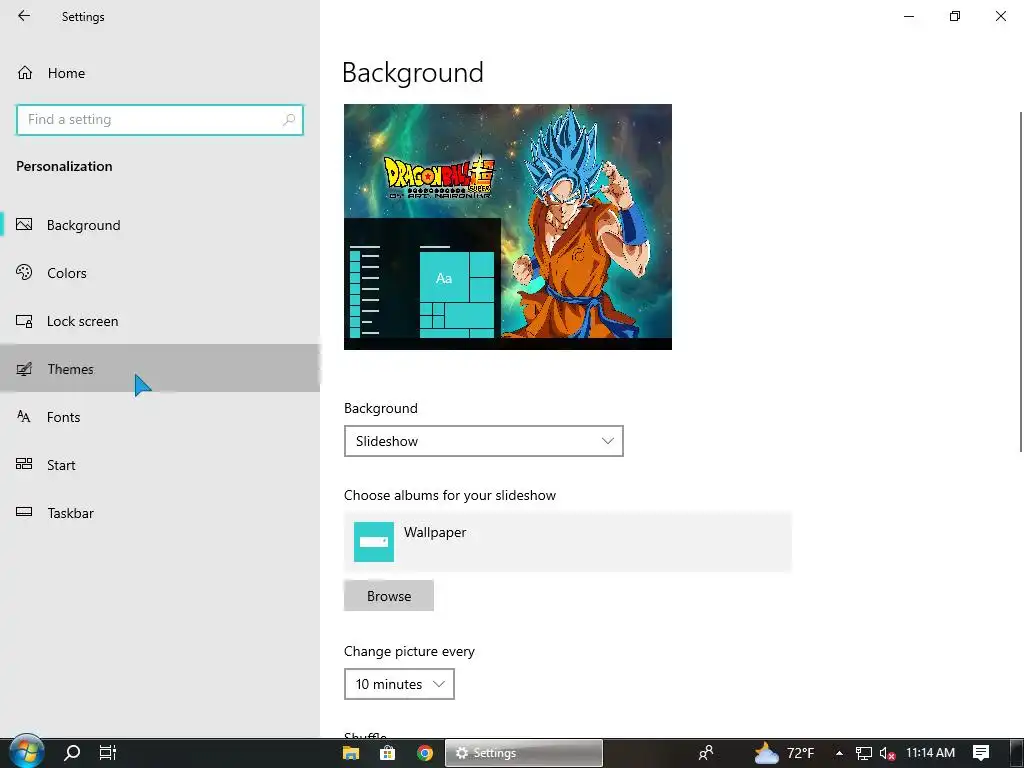Open the Change picture every 10 minutes dropdown
The height and width of the screenshot is (768, 1024).
[399, 684]
